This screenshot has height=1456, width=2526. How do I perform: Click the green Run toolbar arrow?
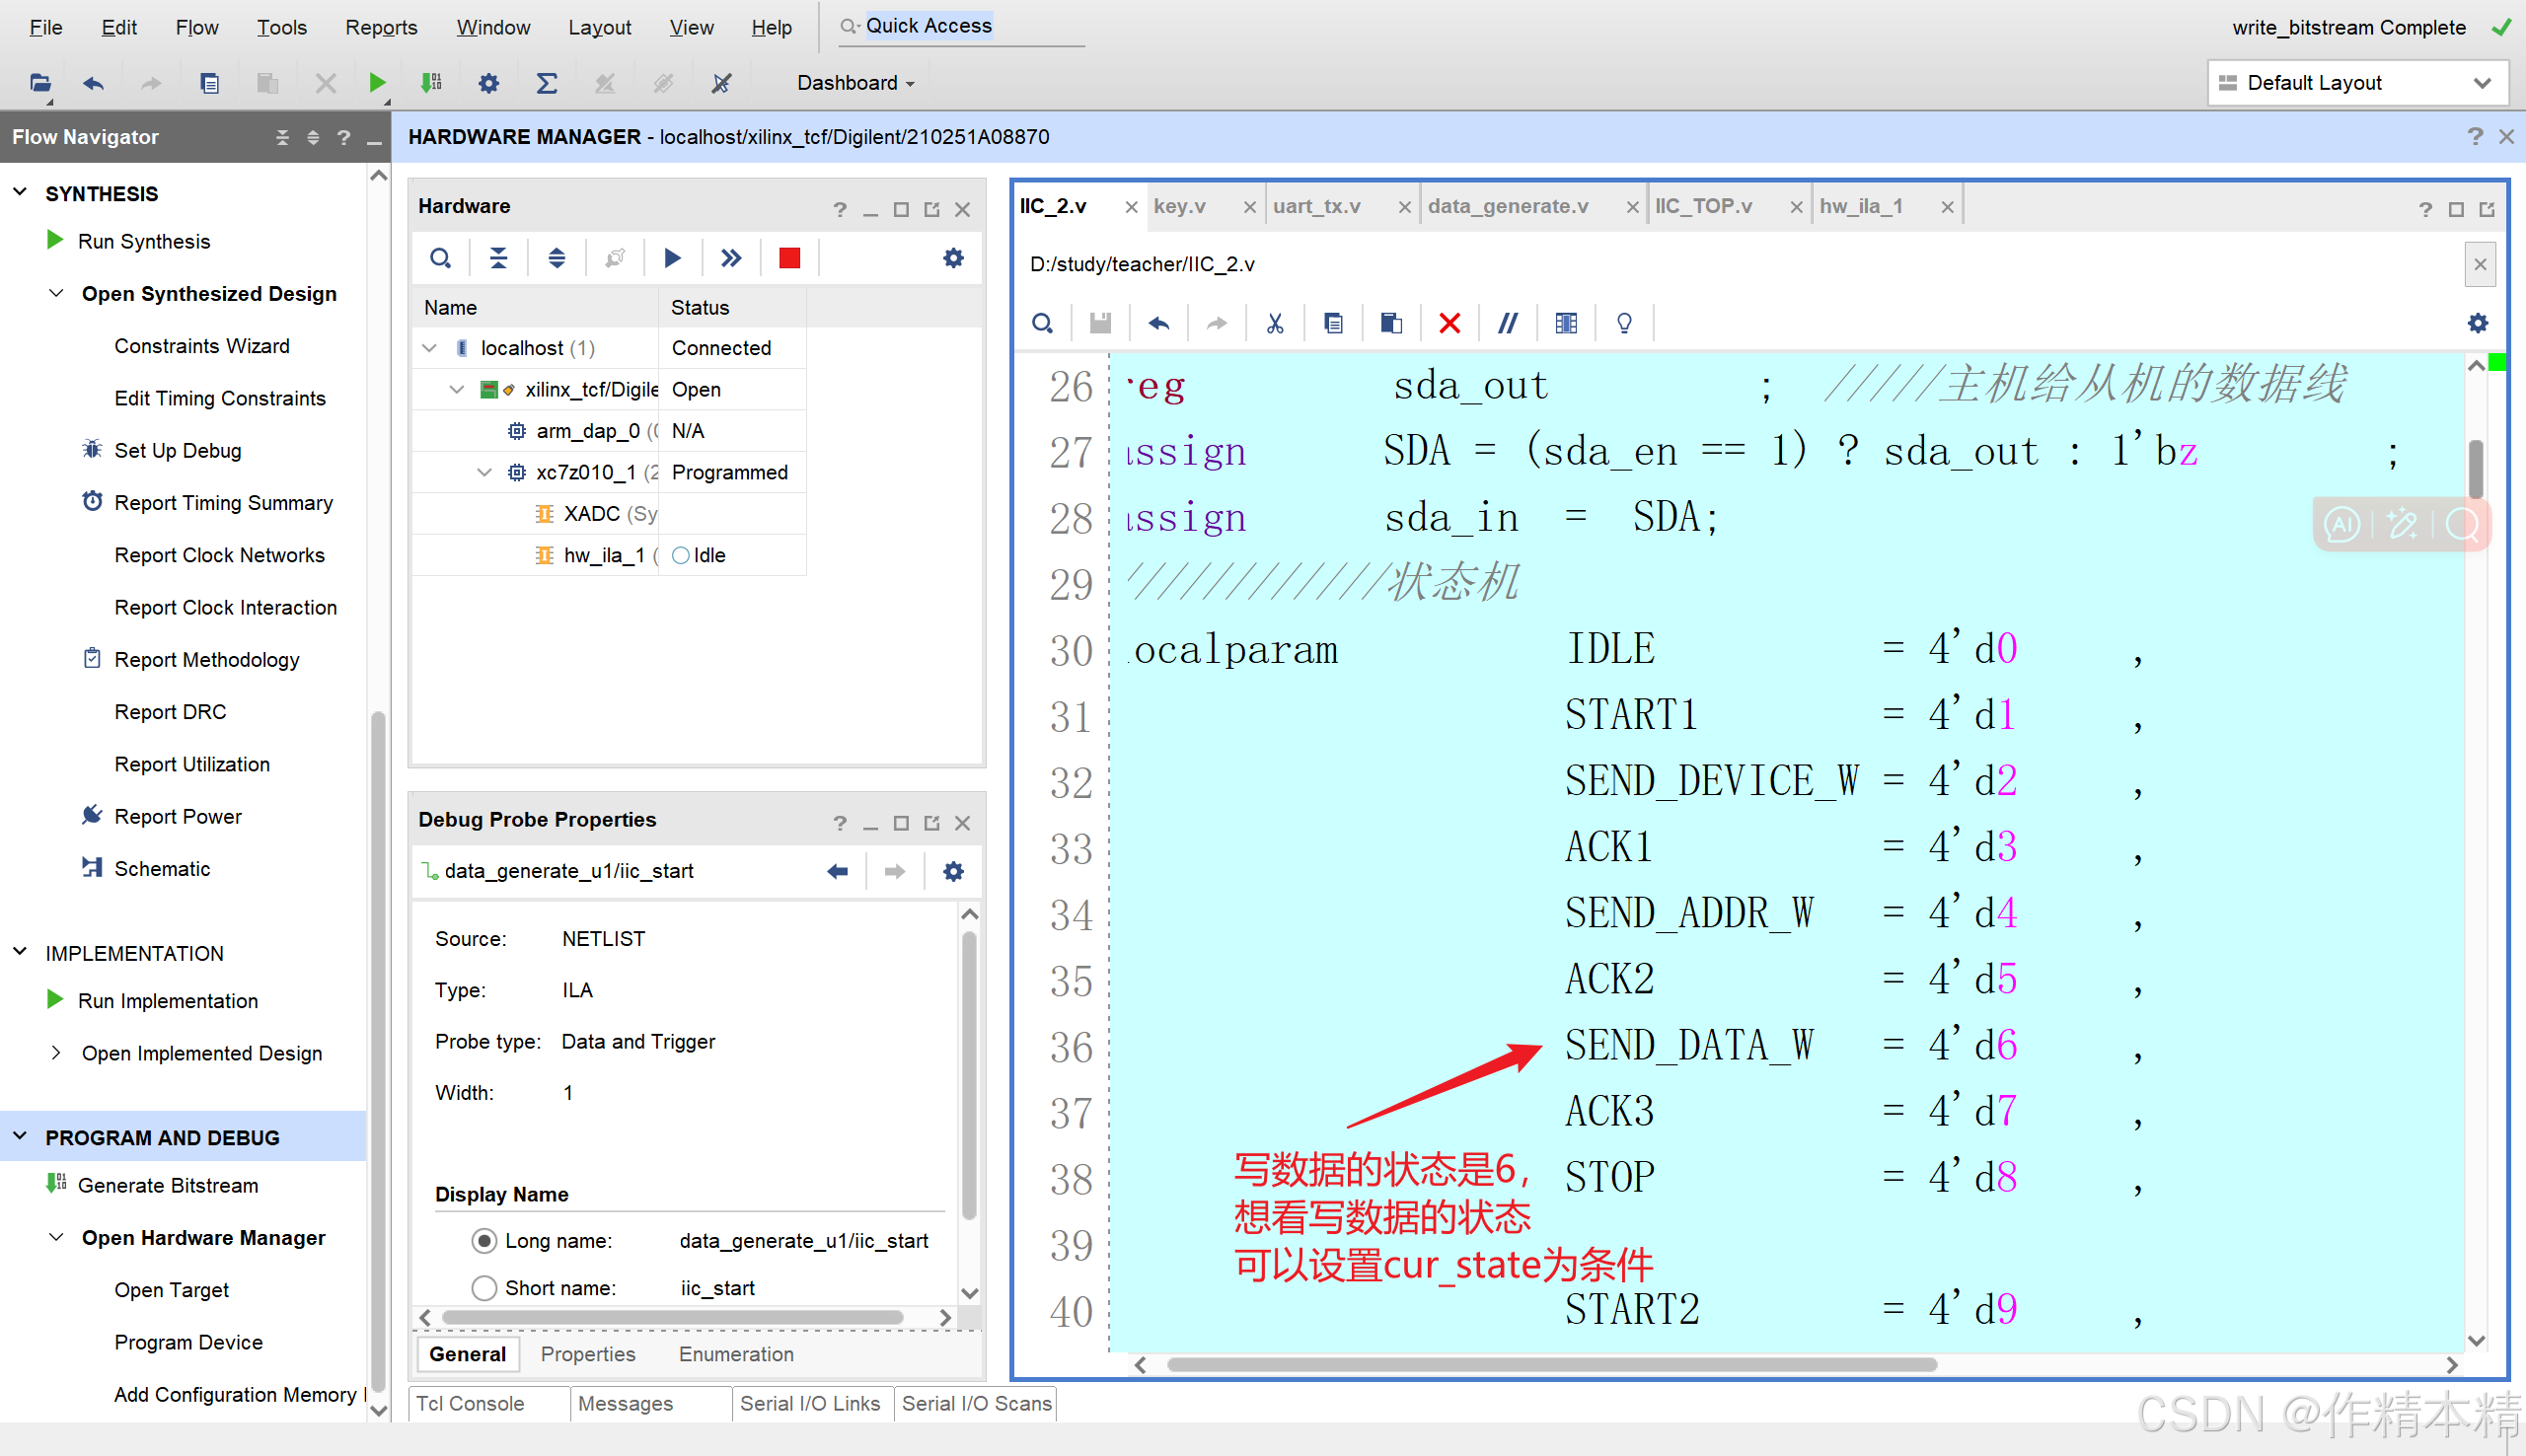[377, 83]
